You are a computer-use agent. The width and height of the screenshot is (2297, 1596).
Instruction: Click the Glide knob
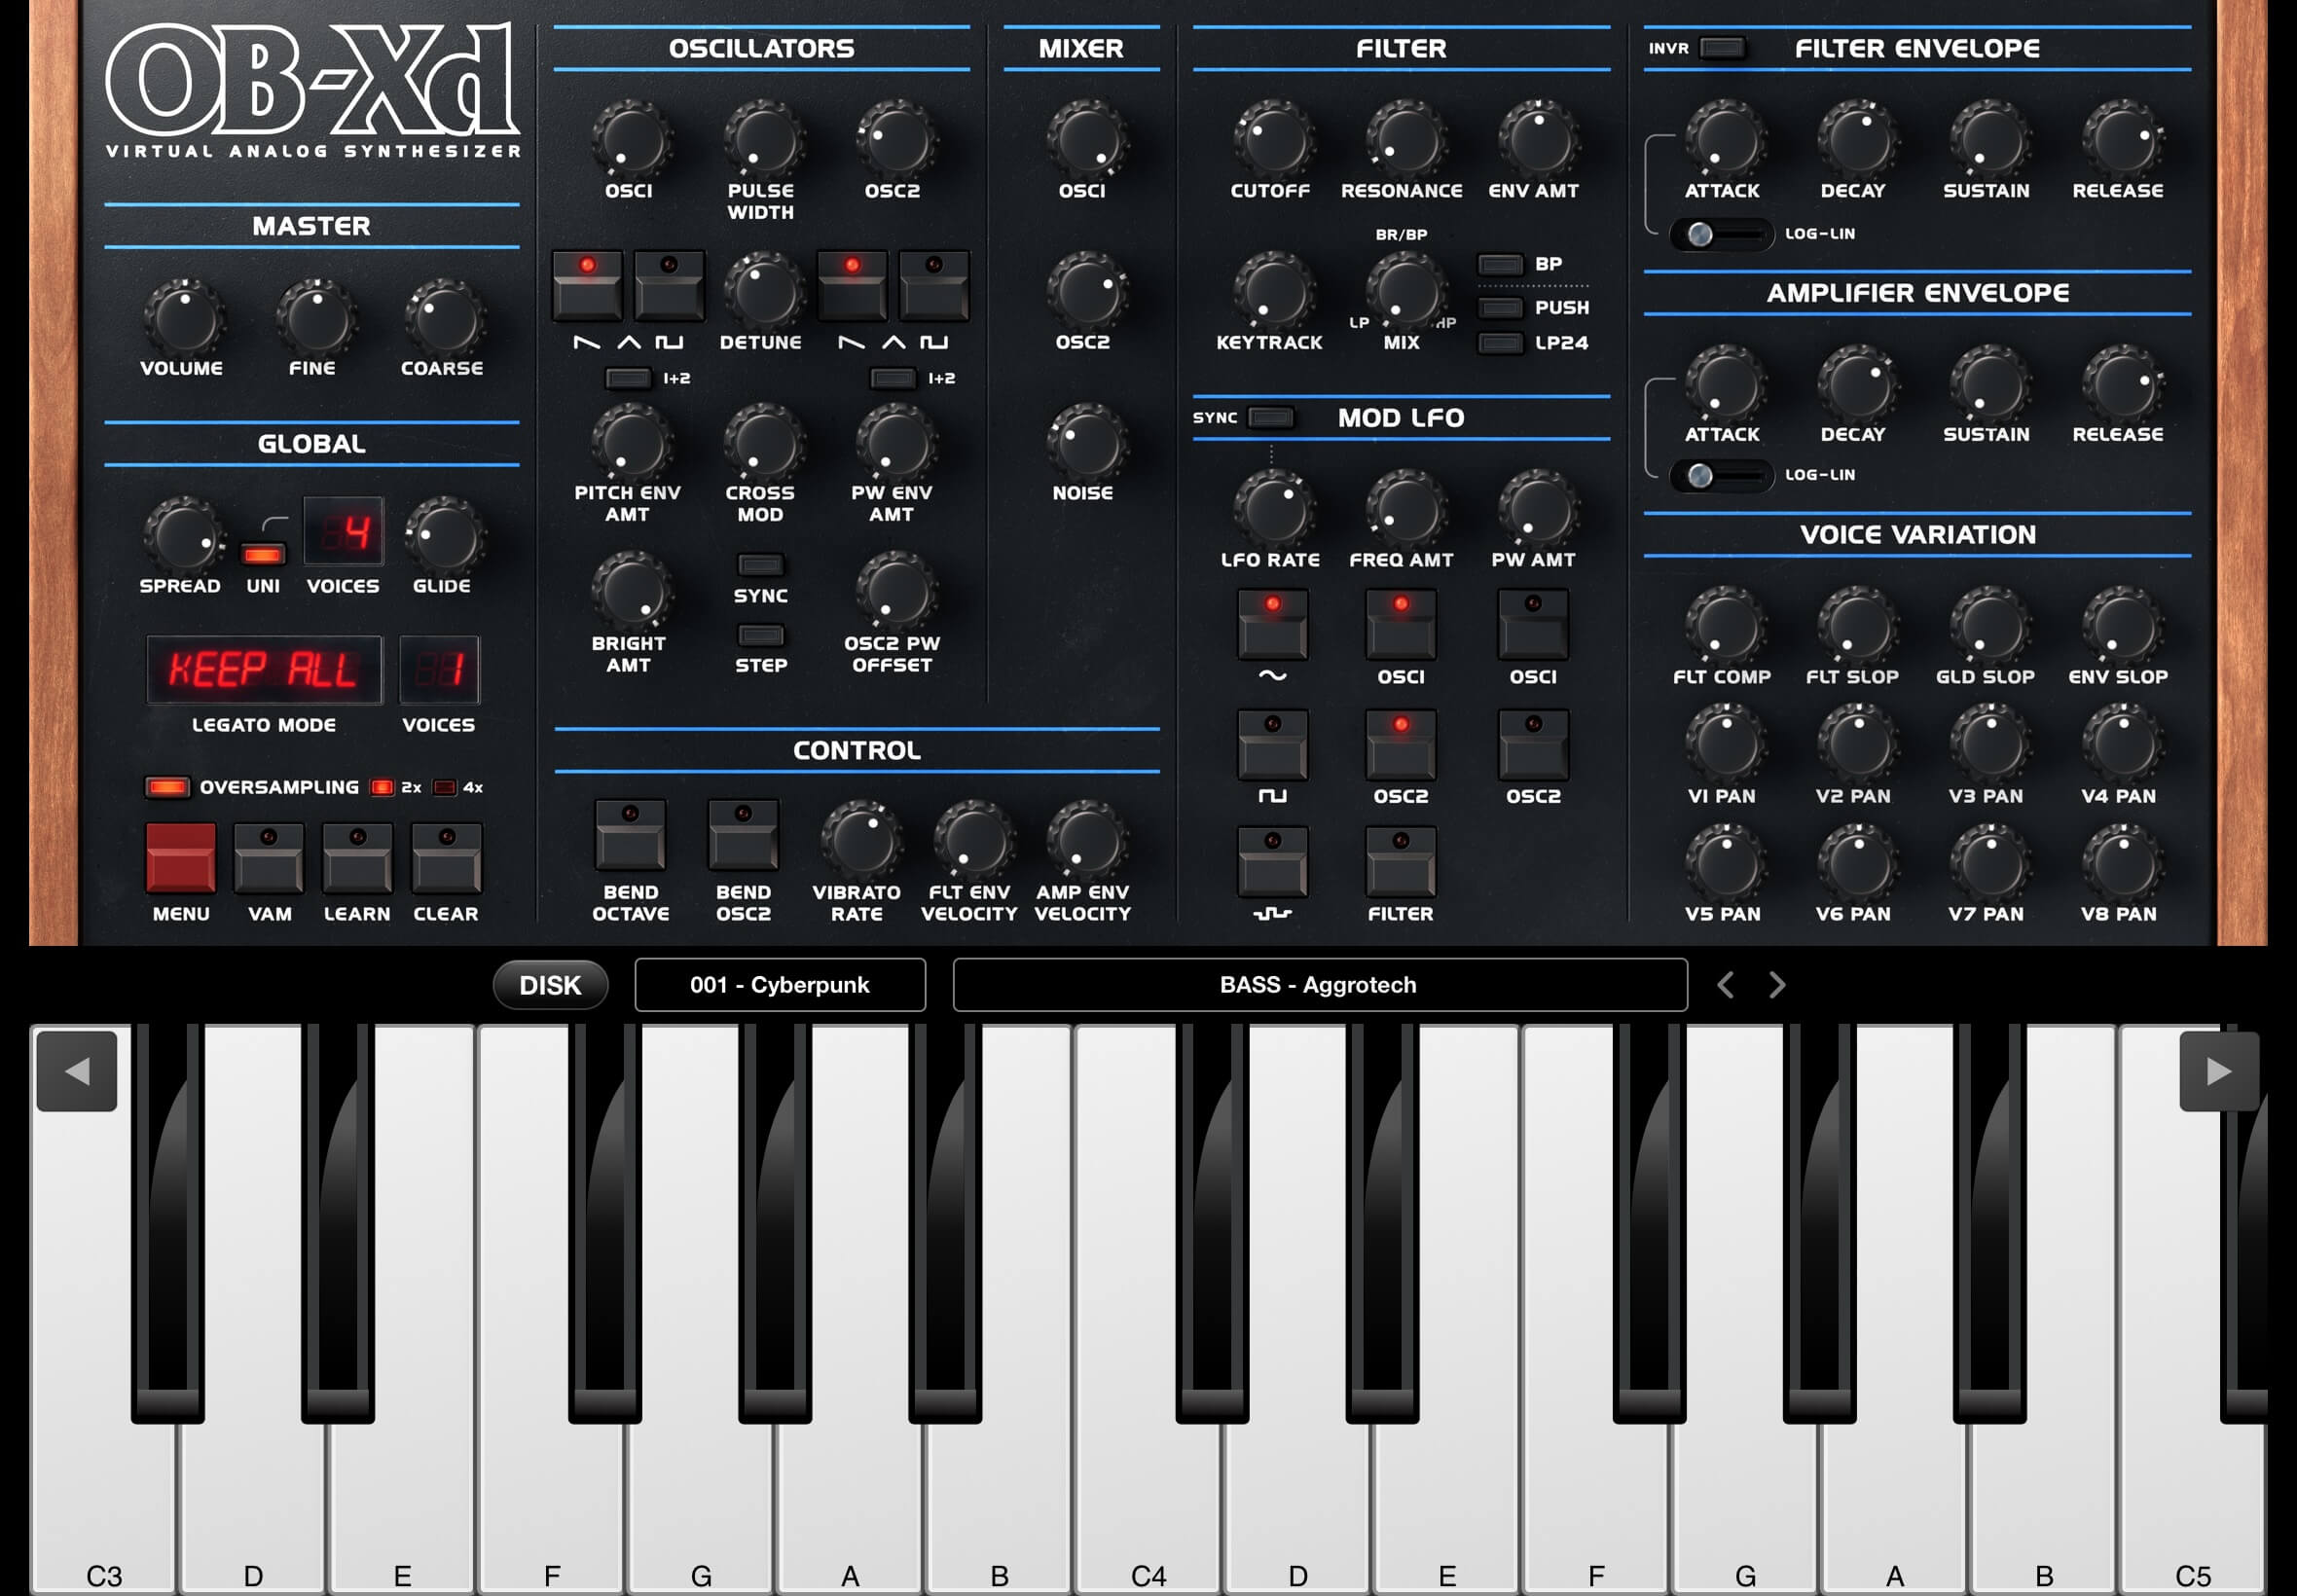pos(445,536)
